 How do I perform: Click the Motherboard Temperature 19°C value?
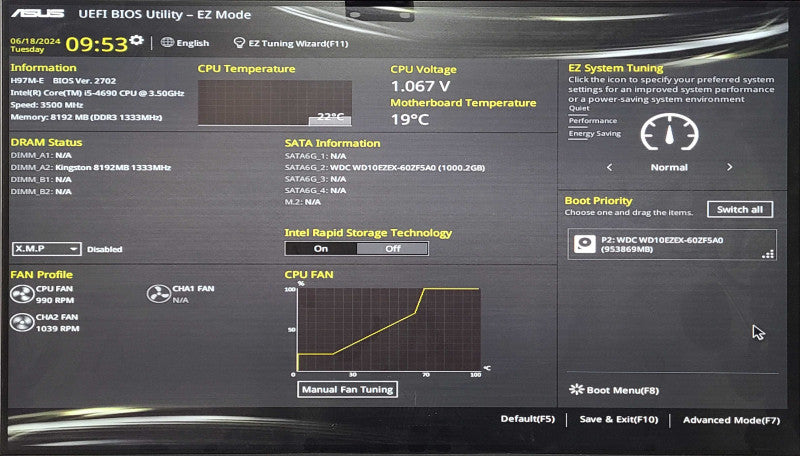pyautogui.click(x=410, y=119)
